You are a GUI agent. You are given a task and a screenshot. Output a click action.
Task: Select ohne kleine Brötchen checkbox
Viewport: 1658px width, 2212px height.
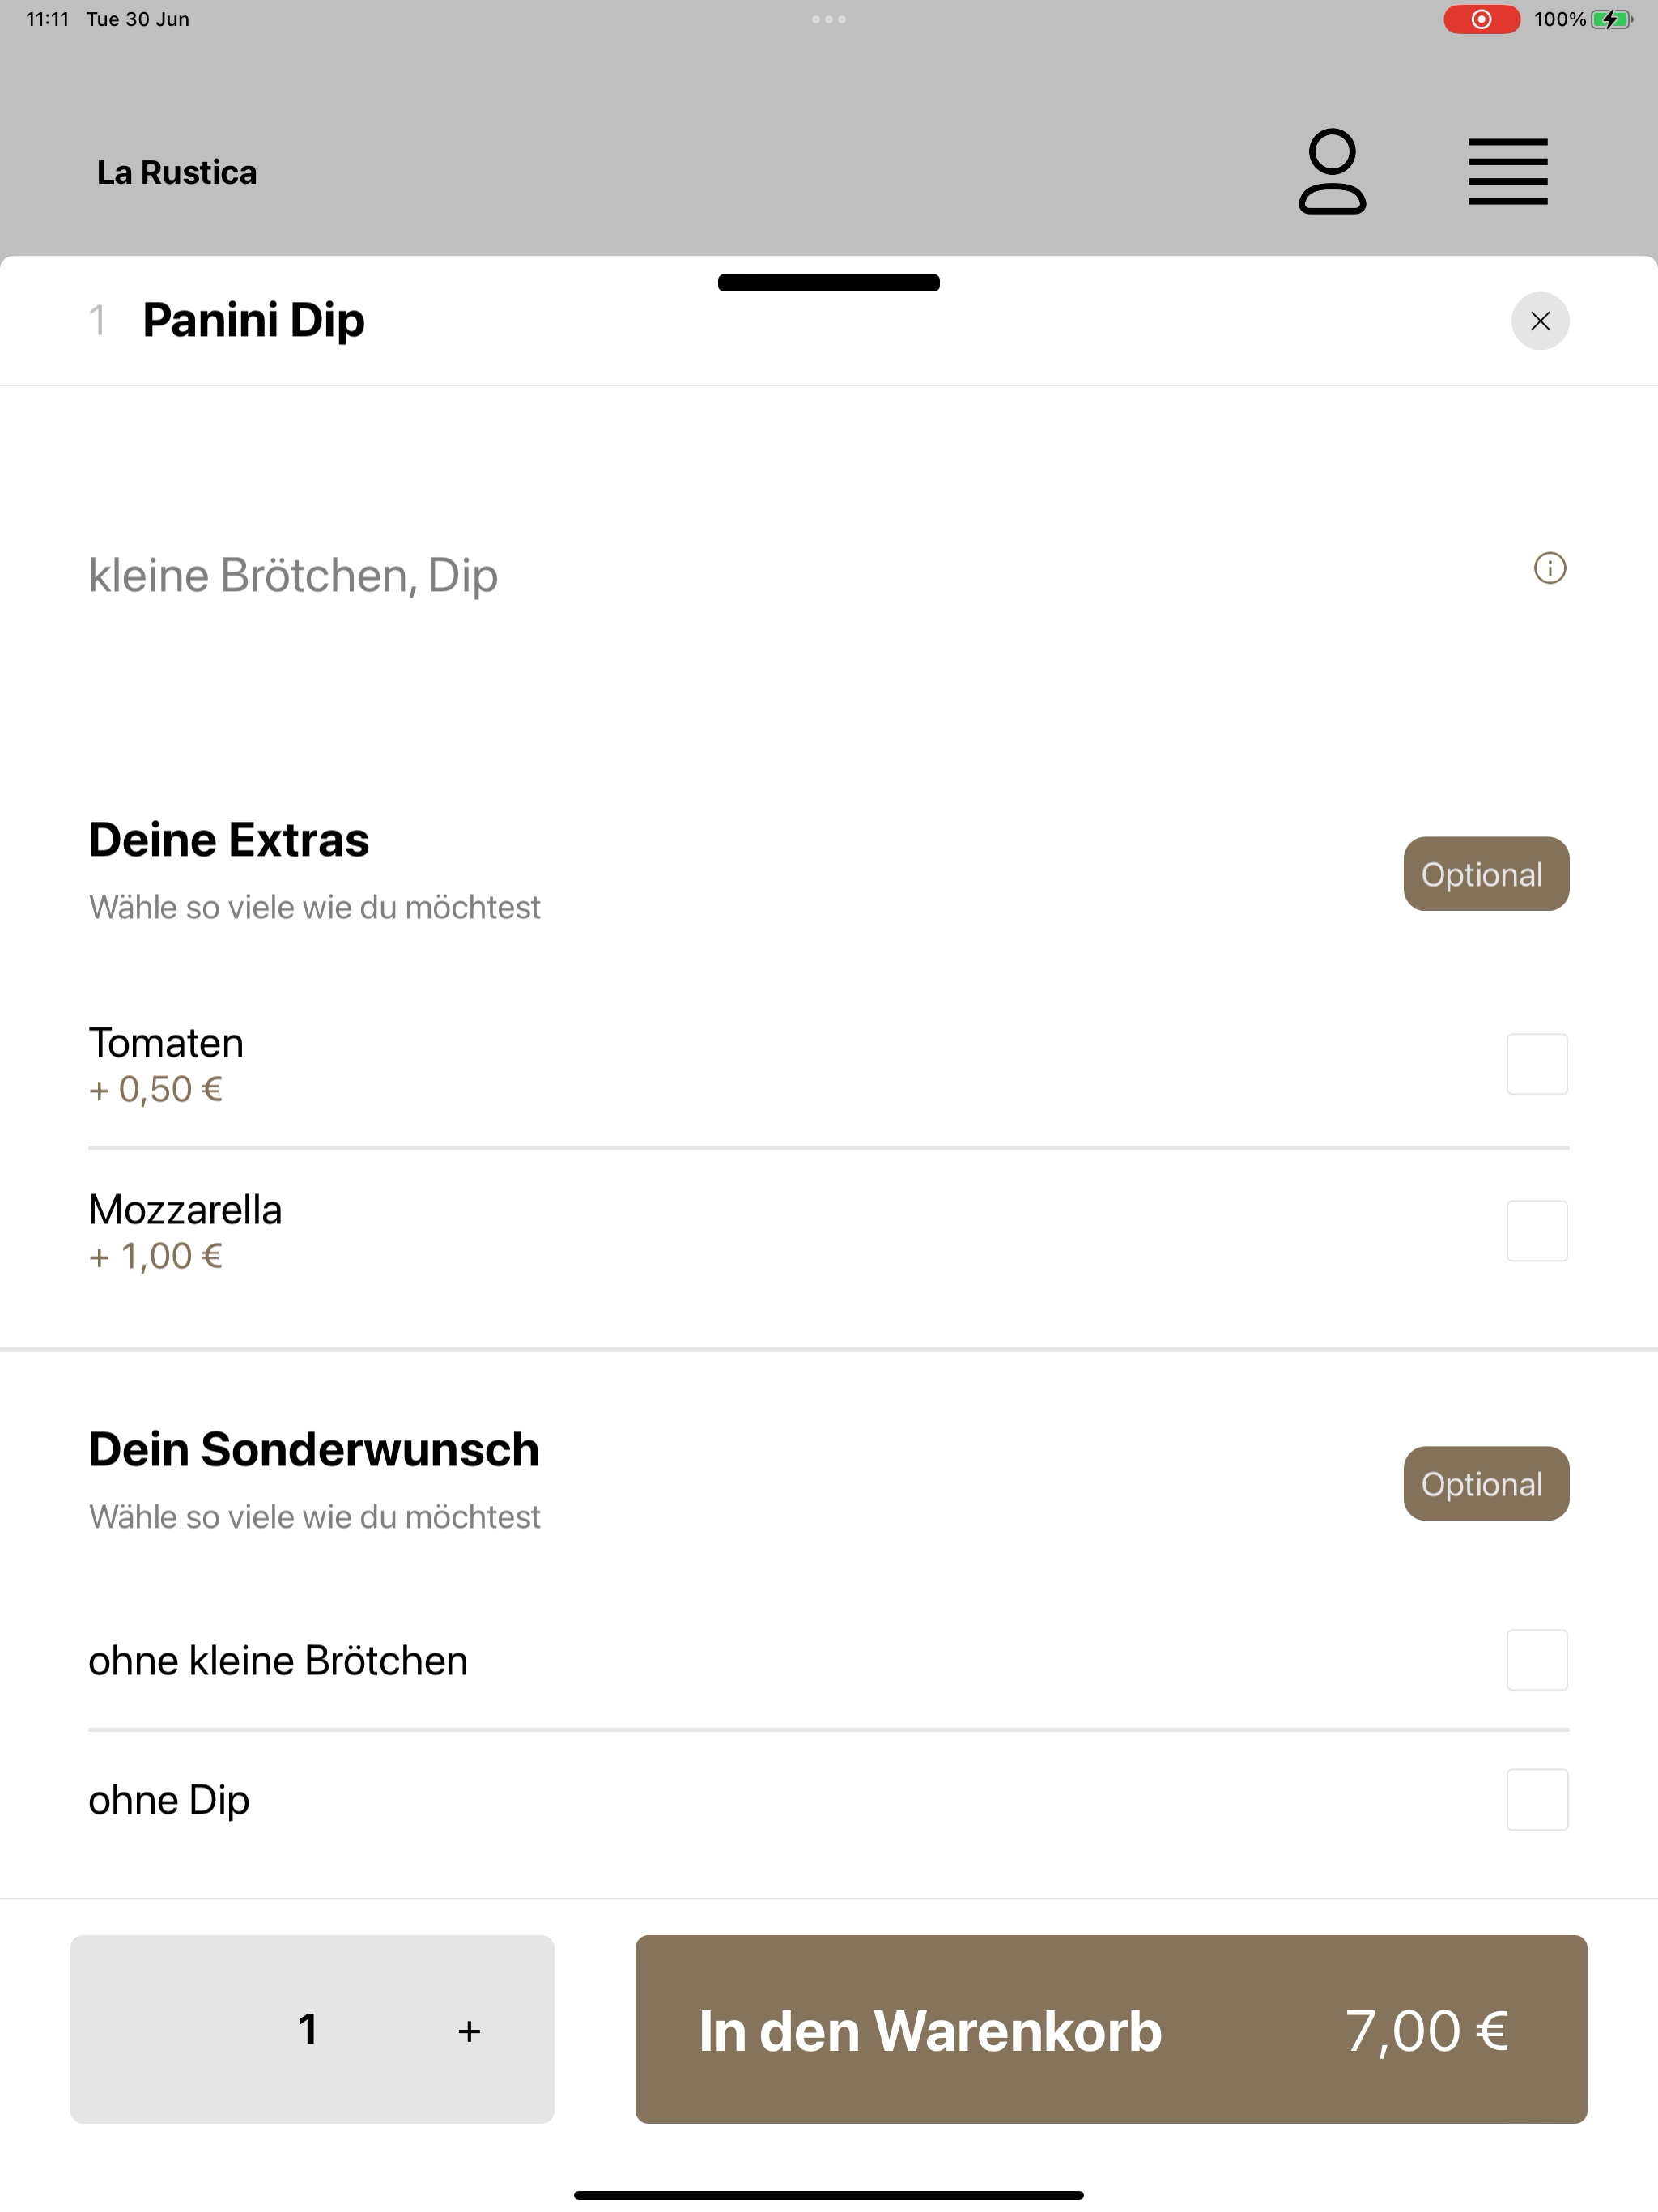pyautogui.click(x=1537, y=1660)
